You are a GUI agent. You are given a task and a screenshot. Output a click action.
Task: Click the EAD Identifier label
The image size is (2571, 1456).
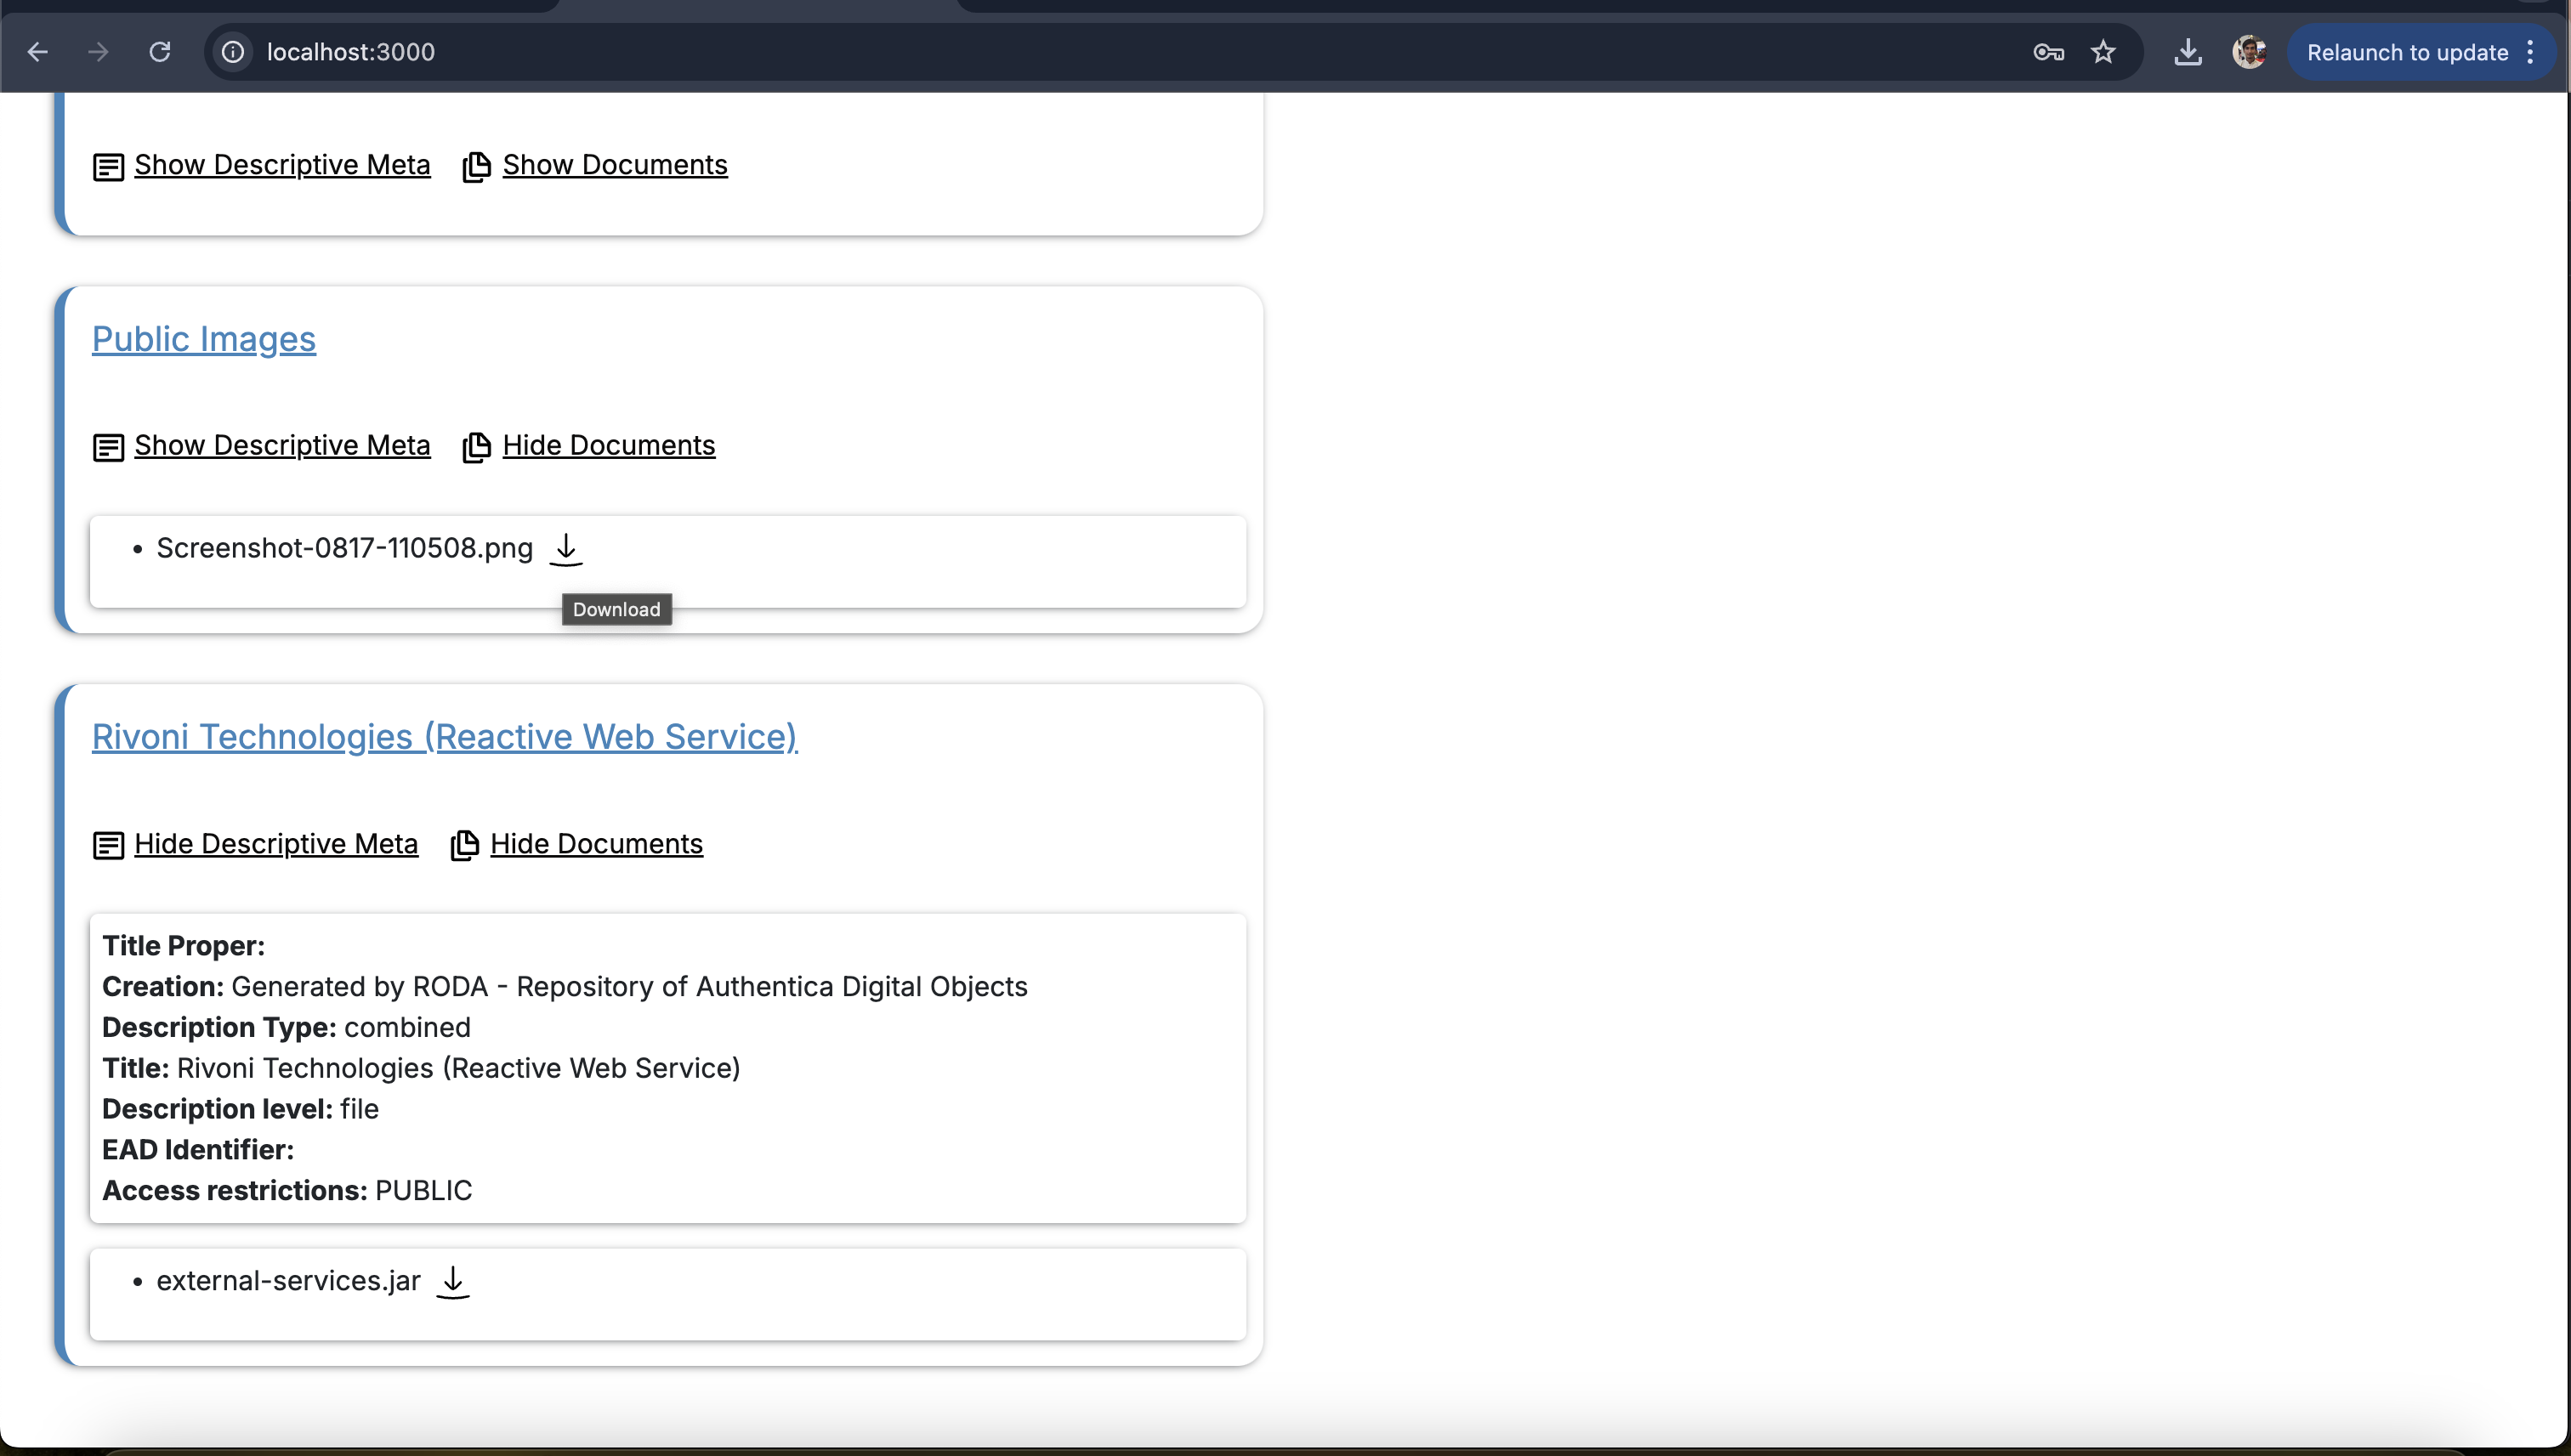pos(198,1149)
